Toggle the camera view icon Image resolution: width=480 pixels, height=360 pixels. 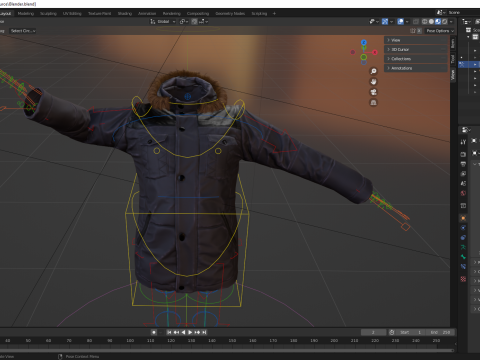(374, 92)
